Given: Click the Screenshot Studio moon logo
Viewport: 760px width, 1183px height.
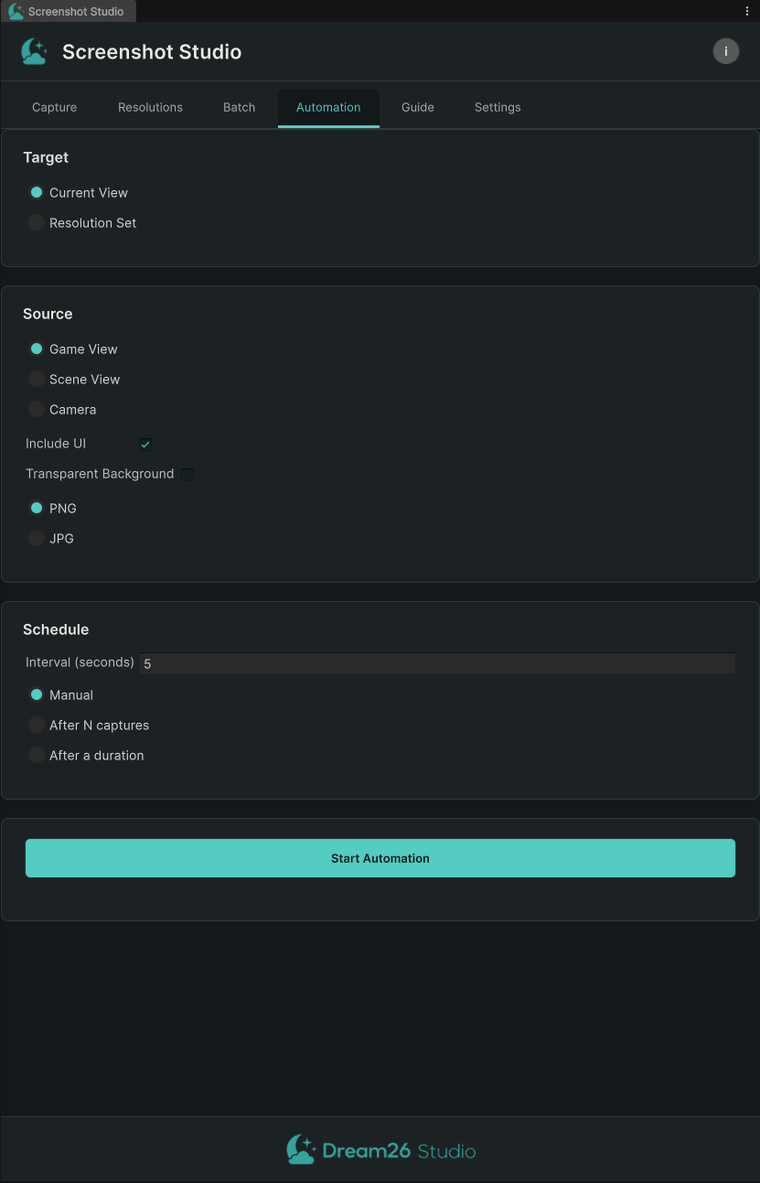Looking at the screenshot, I should coord(34,51).
